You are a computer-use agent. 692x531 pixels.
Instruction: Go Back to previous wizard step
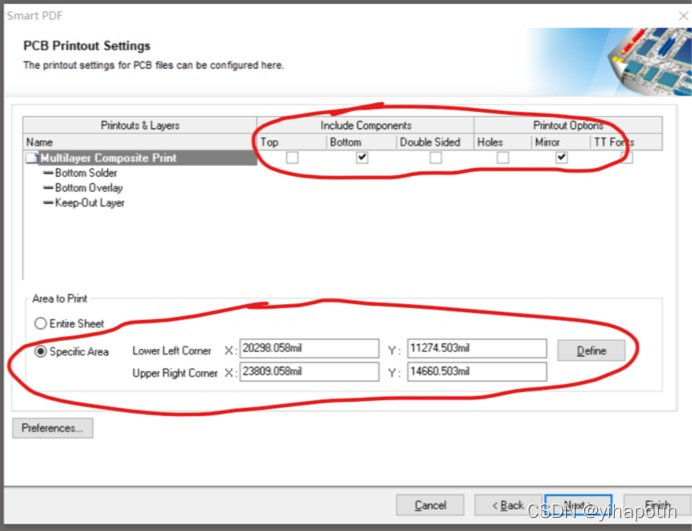[508, 505]
